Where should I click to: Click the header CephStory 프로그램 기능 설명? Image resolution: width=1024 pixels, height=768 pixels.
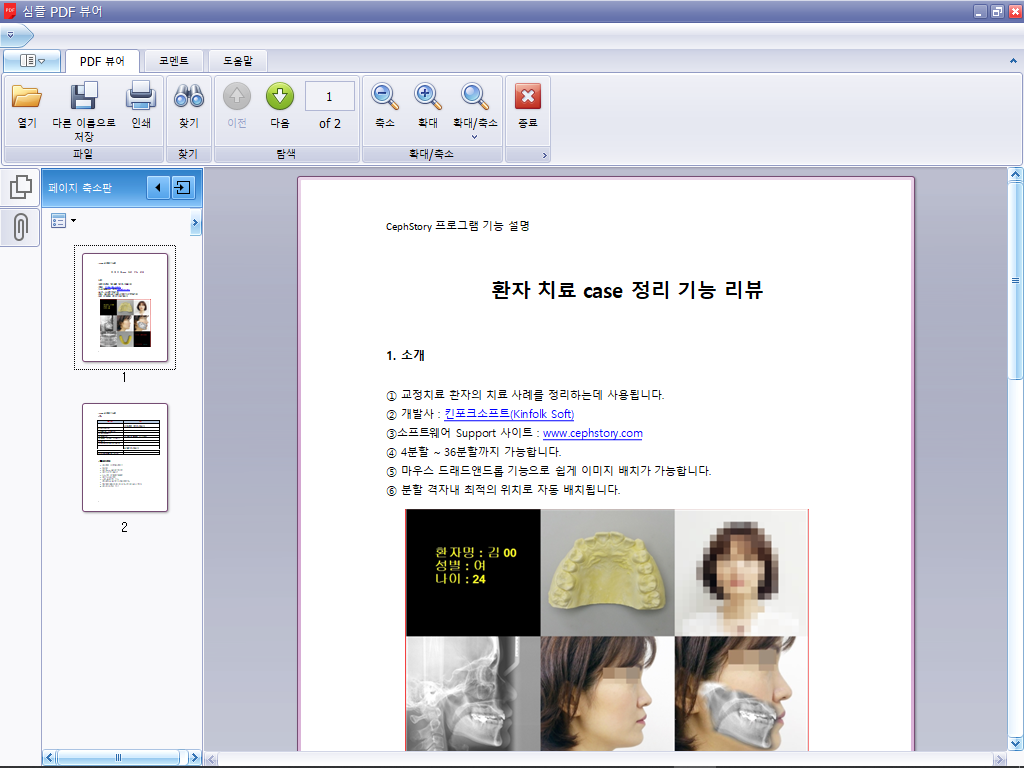point(458,226)
